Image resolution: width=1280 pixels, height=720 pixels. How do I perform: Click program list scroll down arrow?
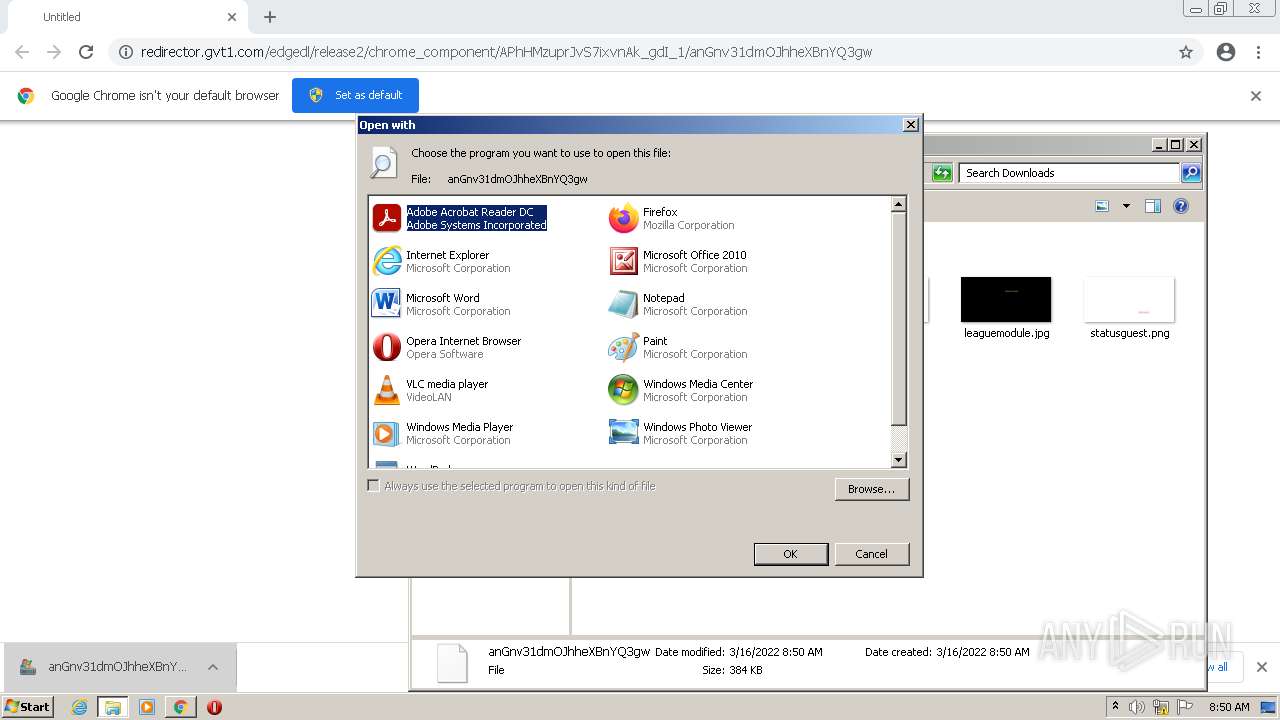click(898, 460)
